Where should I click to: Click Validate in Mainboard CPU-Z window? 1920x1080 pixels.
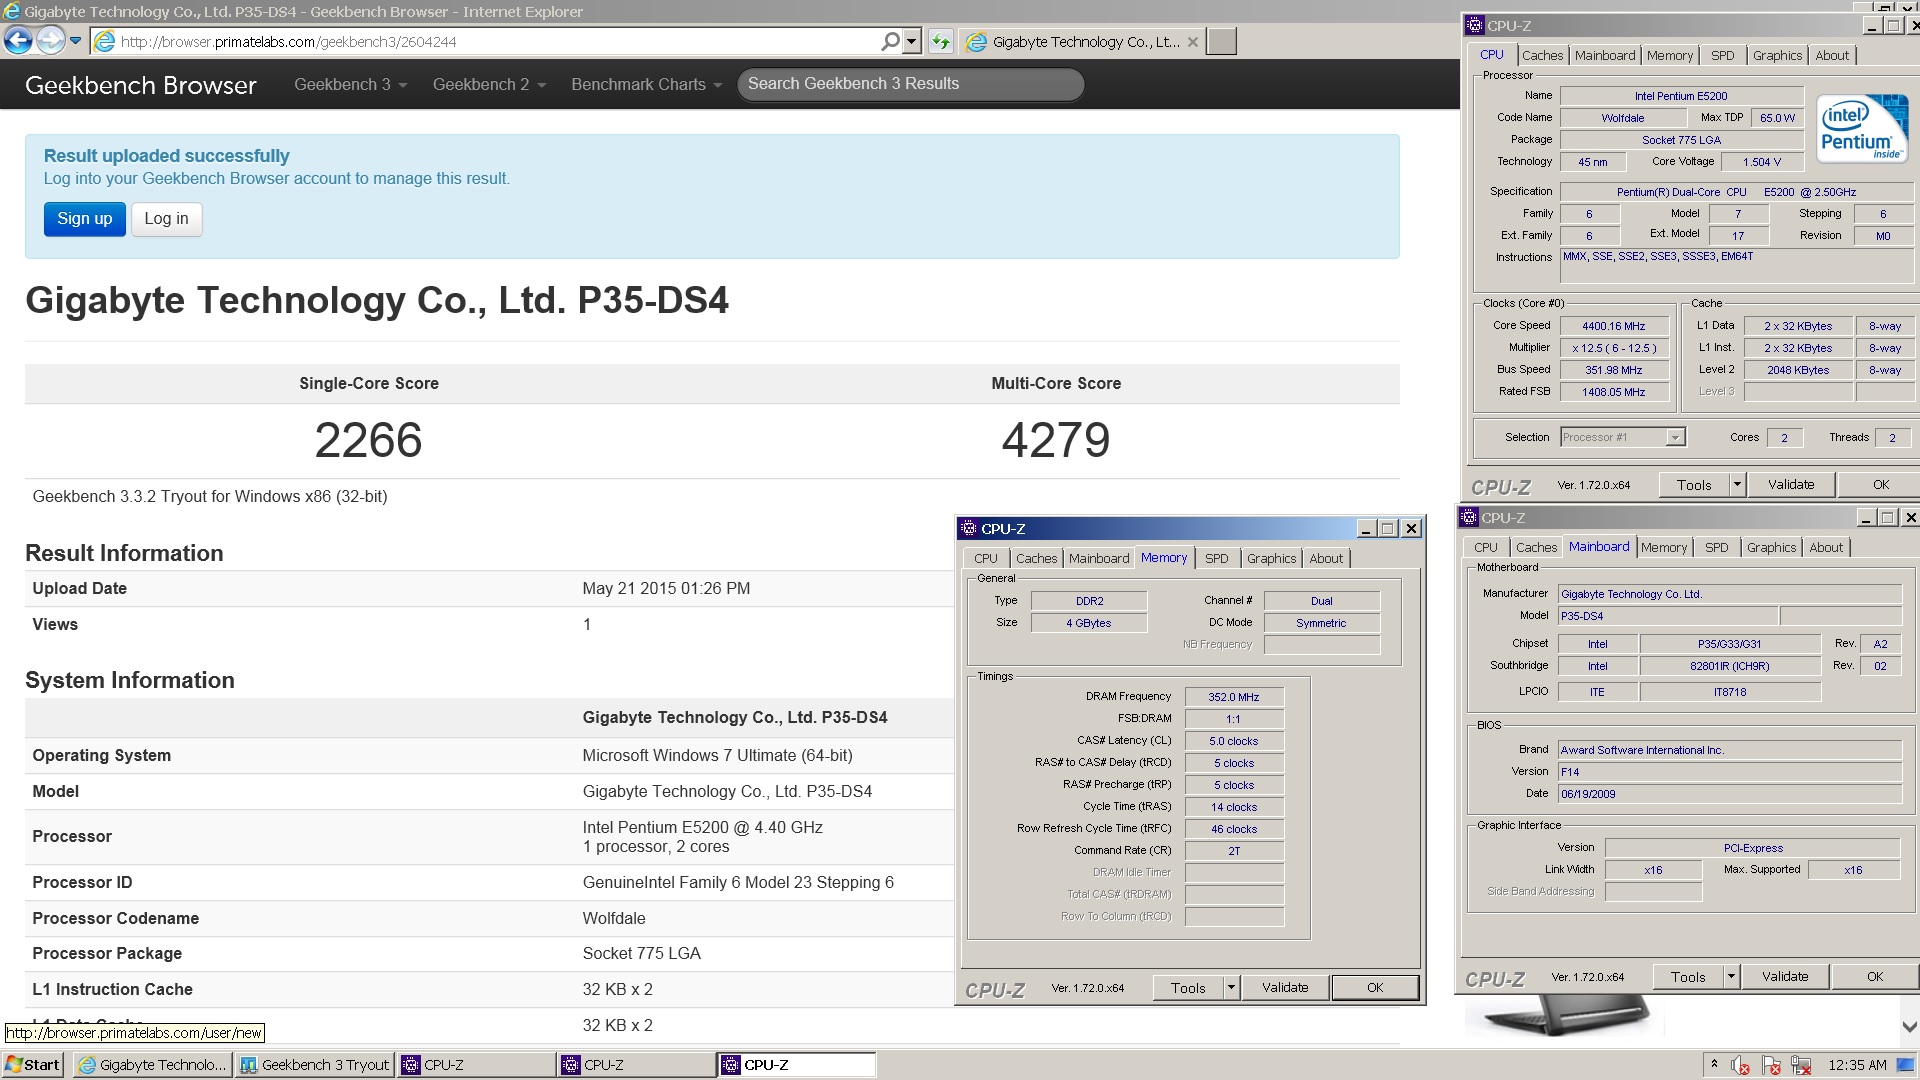click(x=1785, y=977)
